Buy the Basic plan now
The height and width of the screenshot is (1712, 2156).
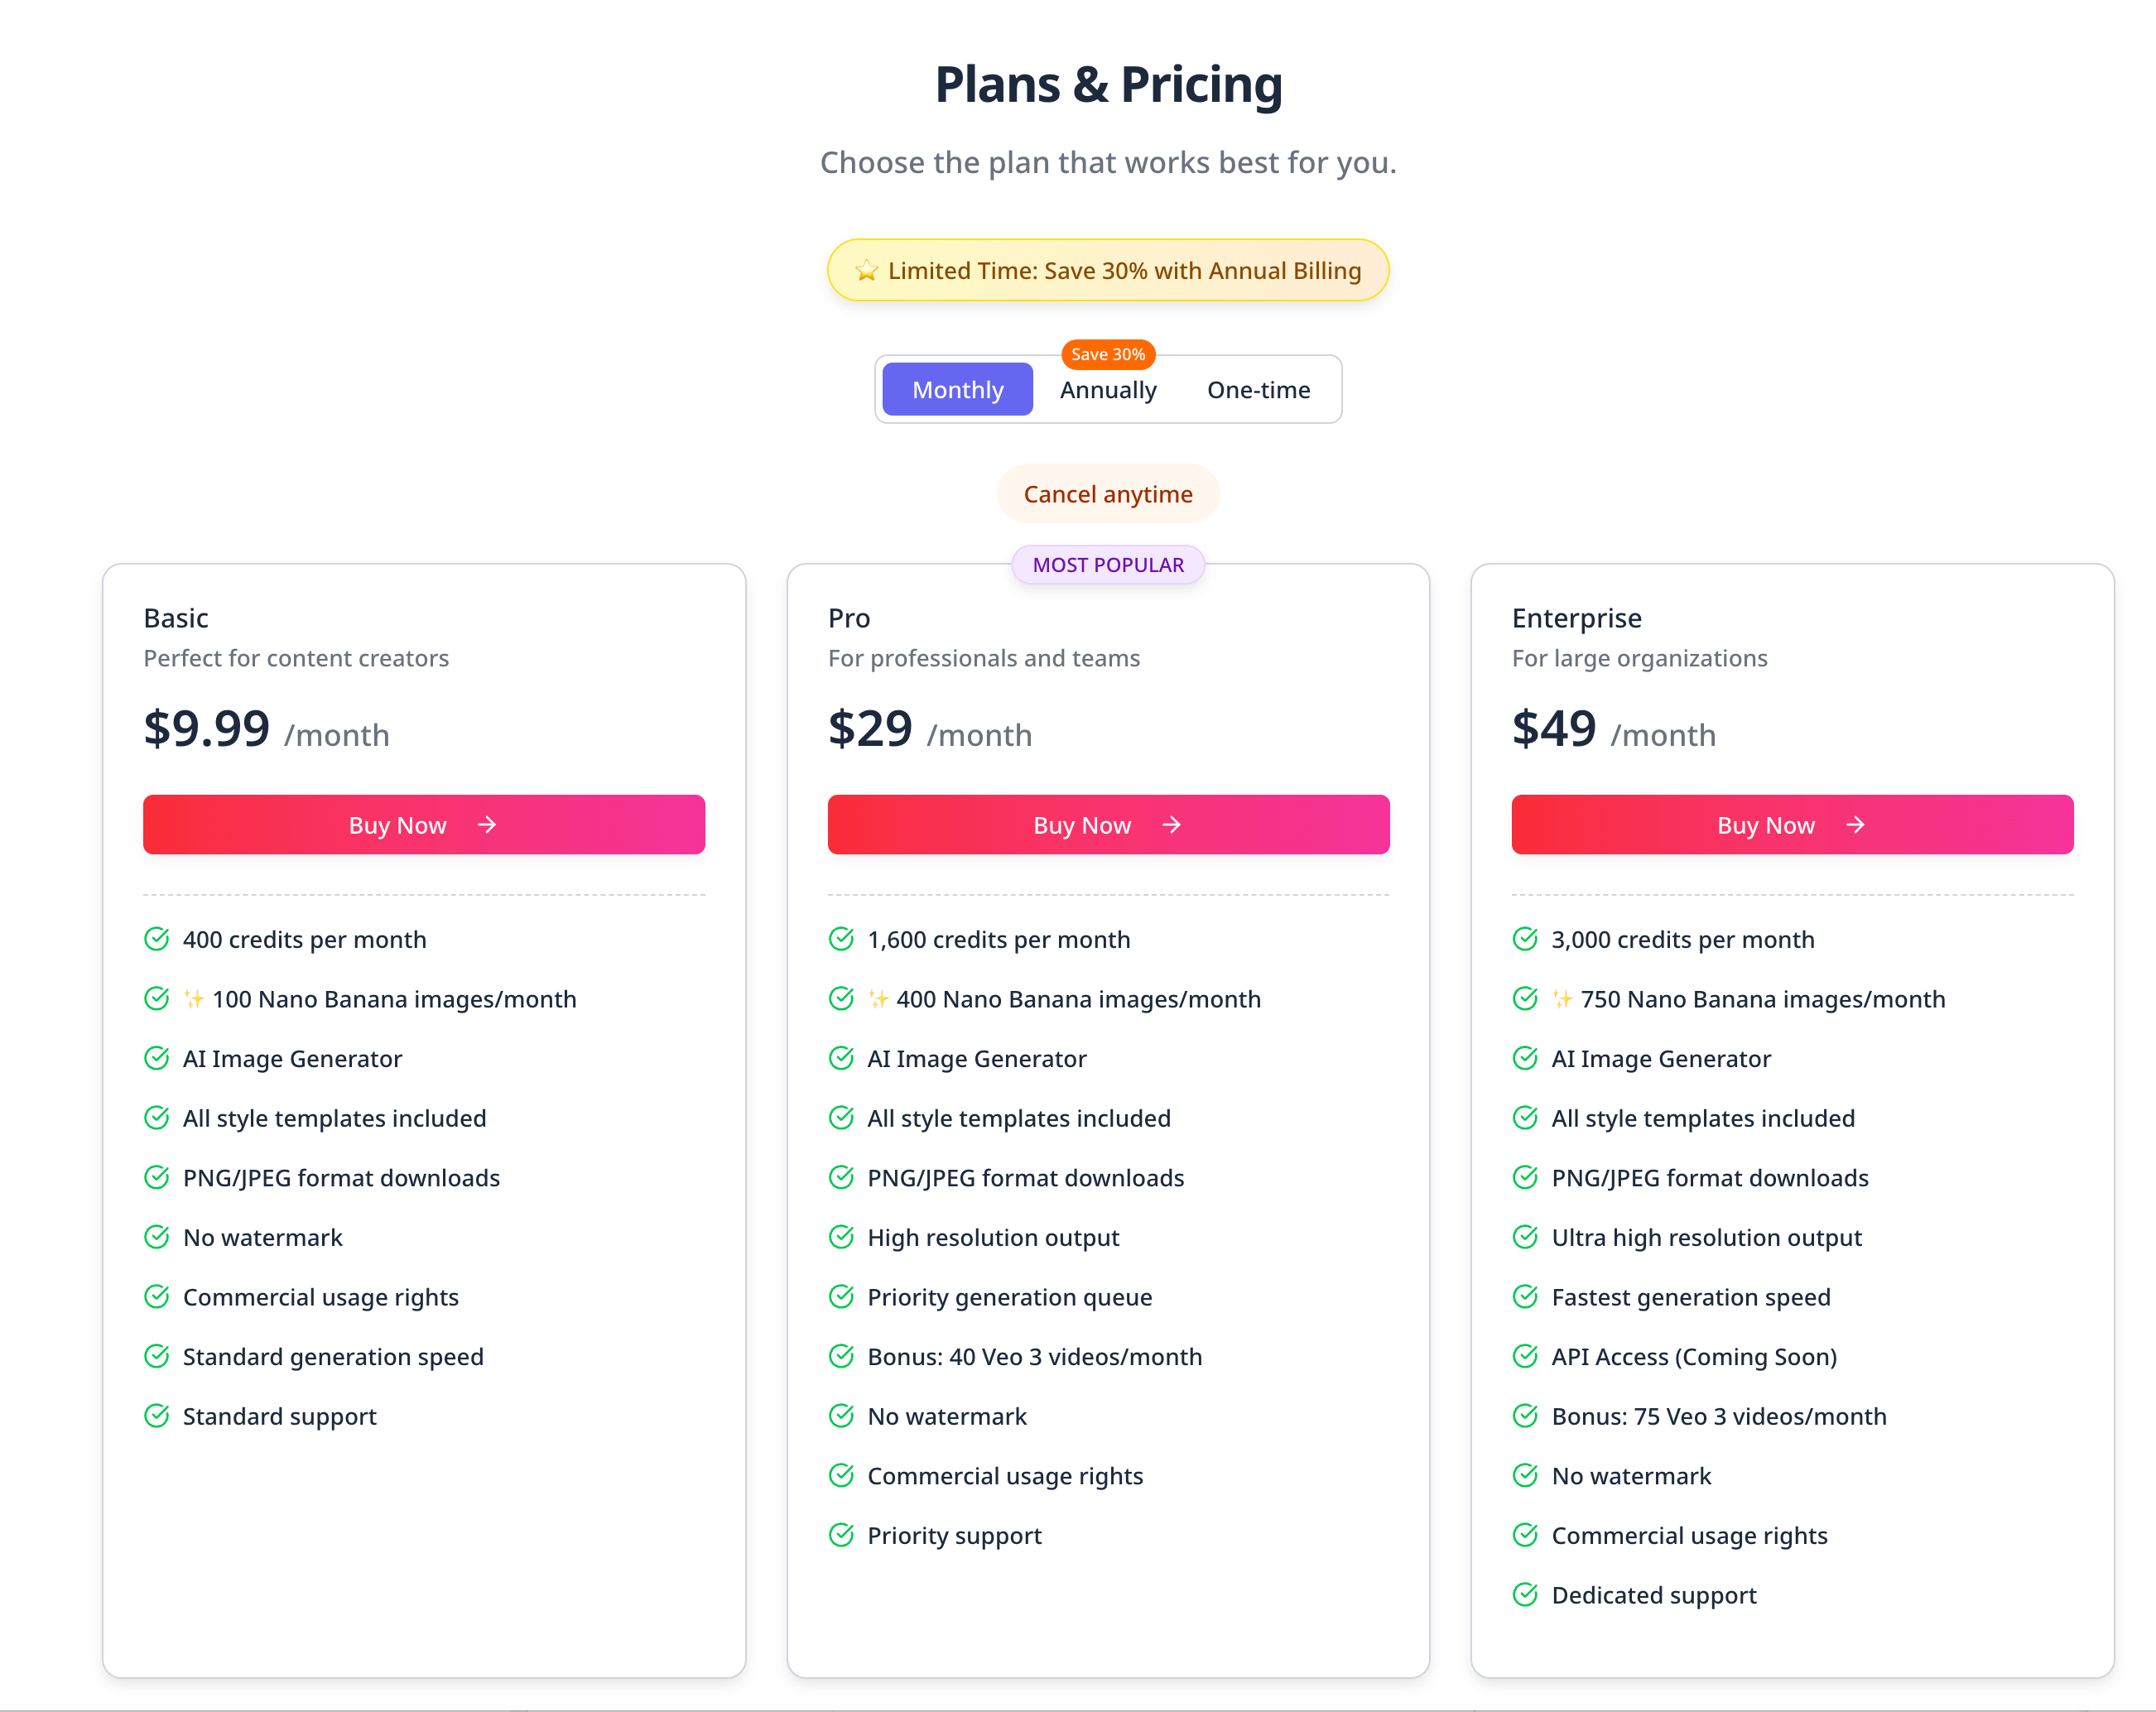[424, 825]
